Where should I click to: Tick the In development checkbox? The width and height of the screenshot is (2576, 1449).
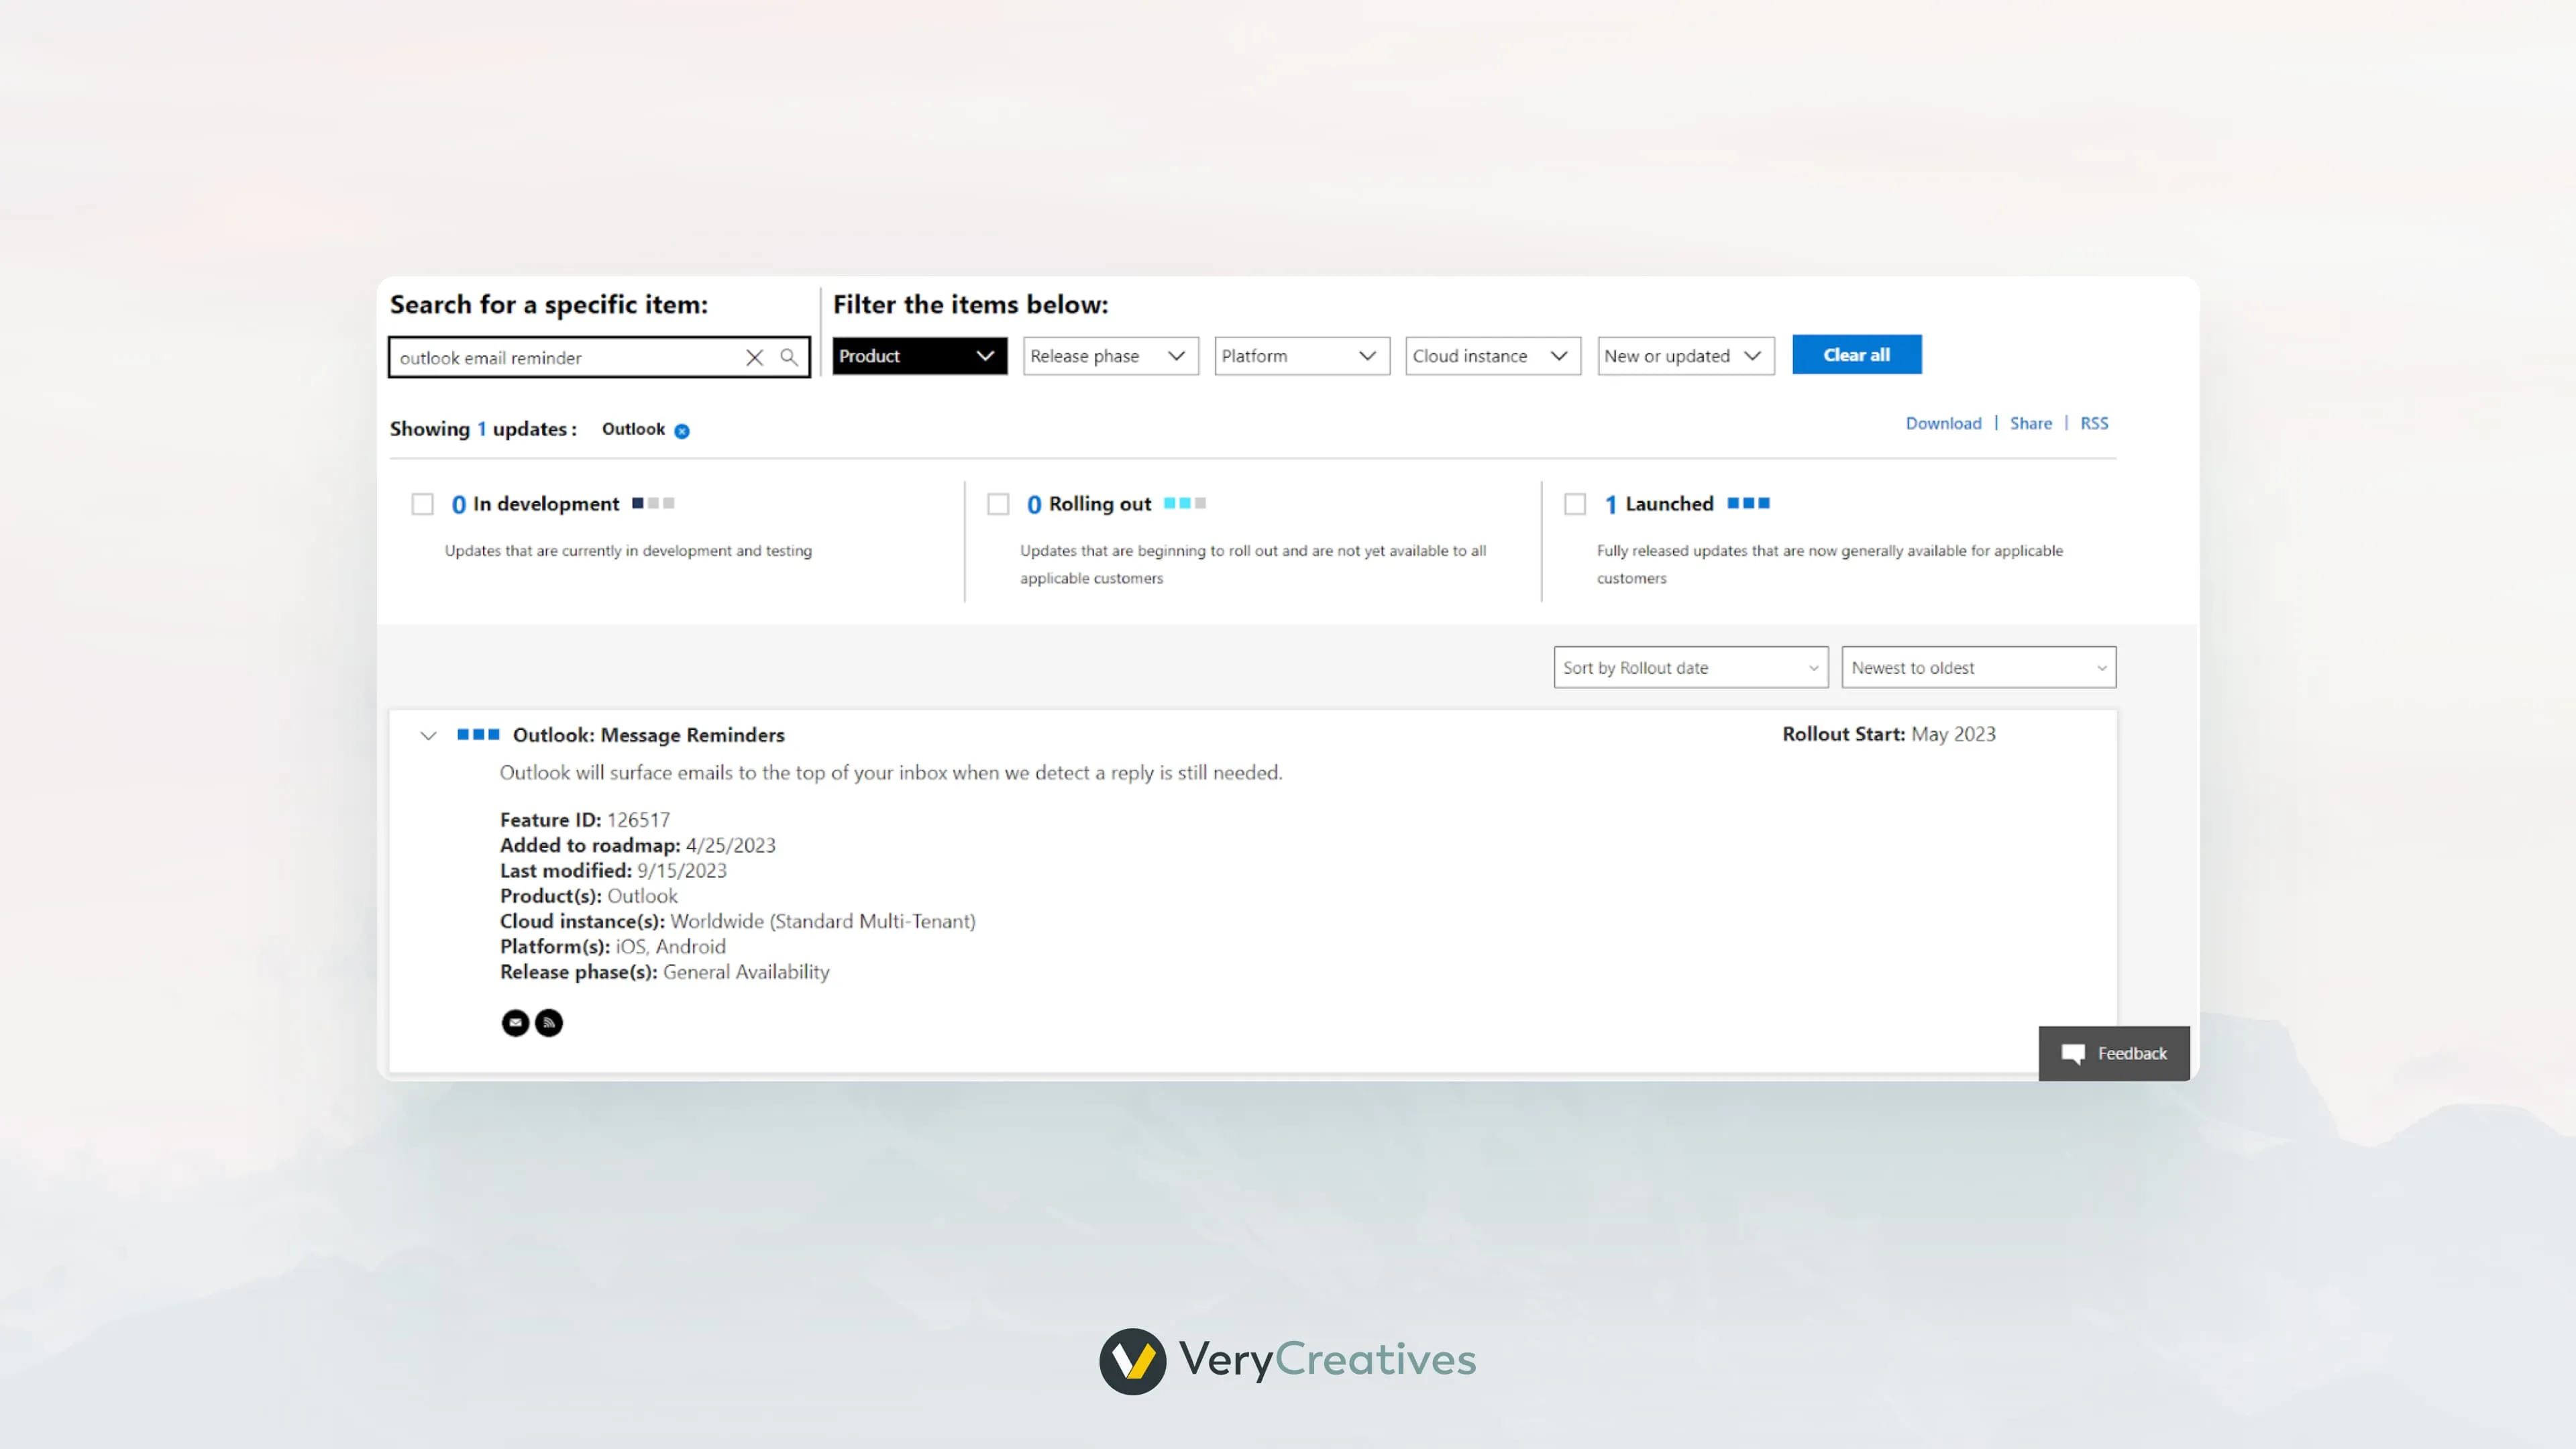pyautogui.click(x=423, y=504)
